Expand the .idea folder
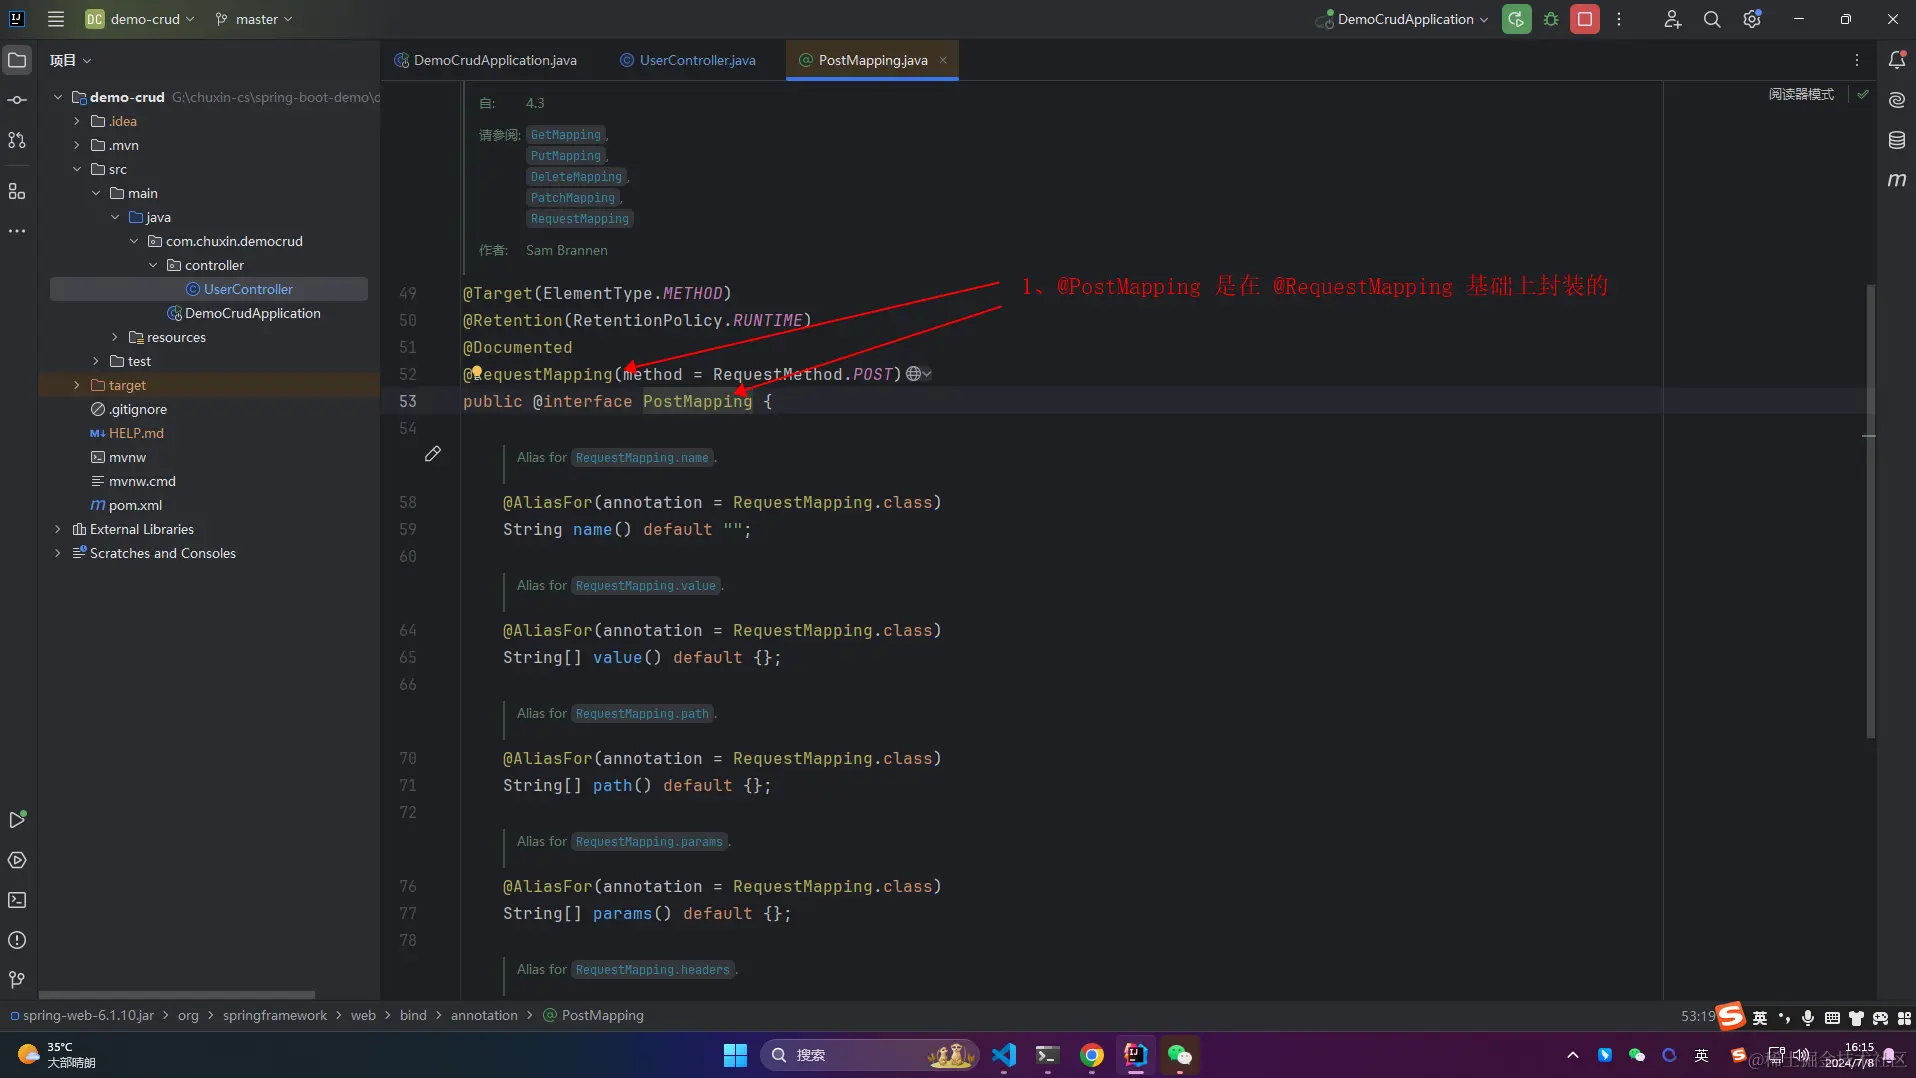The image size is (1916, 1078). pyautogui.click(x=77, y=121)
